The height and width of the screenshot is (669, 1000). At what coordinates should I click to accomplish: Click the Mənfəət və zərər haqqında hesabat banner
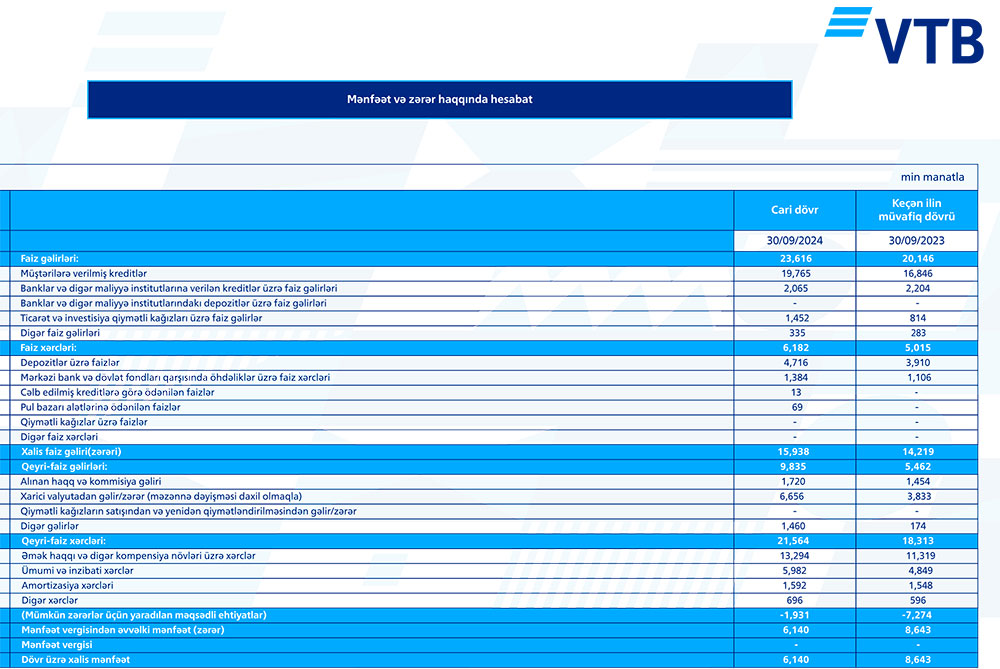440,100
